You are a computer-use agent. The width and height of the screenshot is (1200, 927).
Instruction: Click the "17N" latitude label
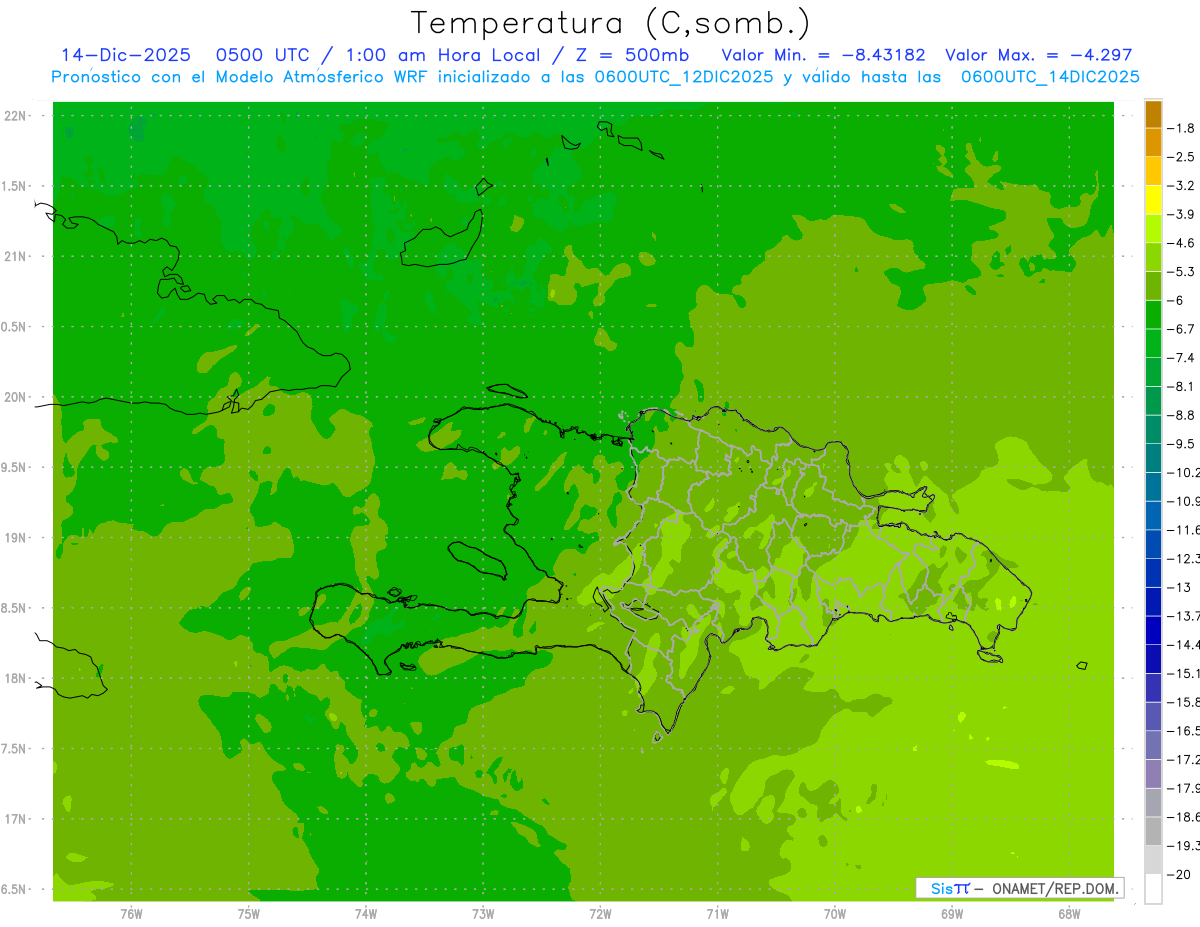[15, 819]
